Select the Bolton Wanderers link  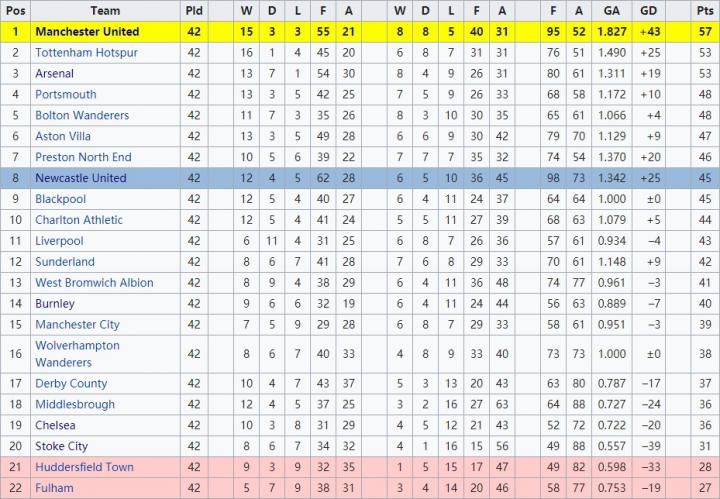(x=82, y=115)
